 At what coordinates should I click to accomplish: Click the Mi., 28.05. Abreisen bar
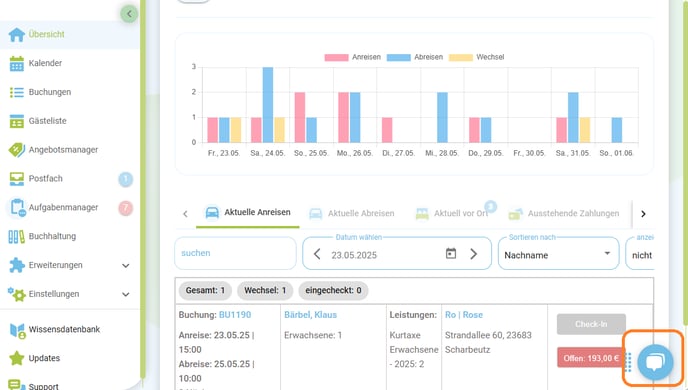click(x=442, y=117)
